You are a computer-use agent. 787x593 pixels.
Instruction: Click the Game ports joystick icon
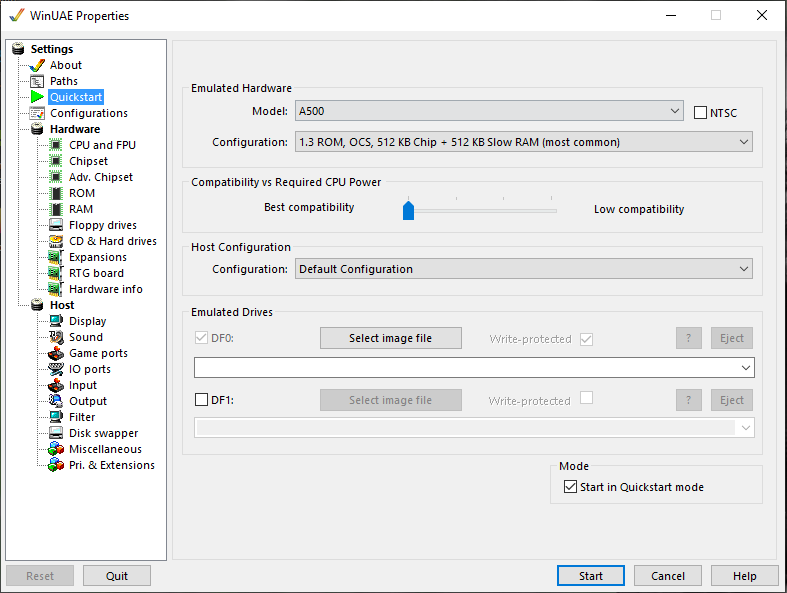tap(56, 353)
